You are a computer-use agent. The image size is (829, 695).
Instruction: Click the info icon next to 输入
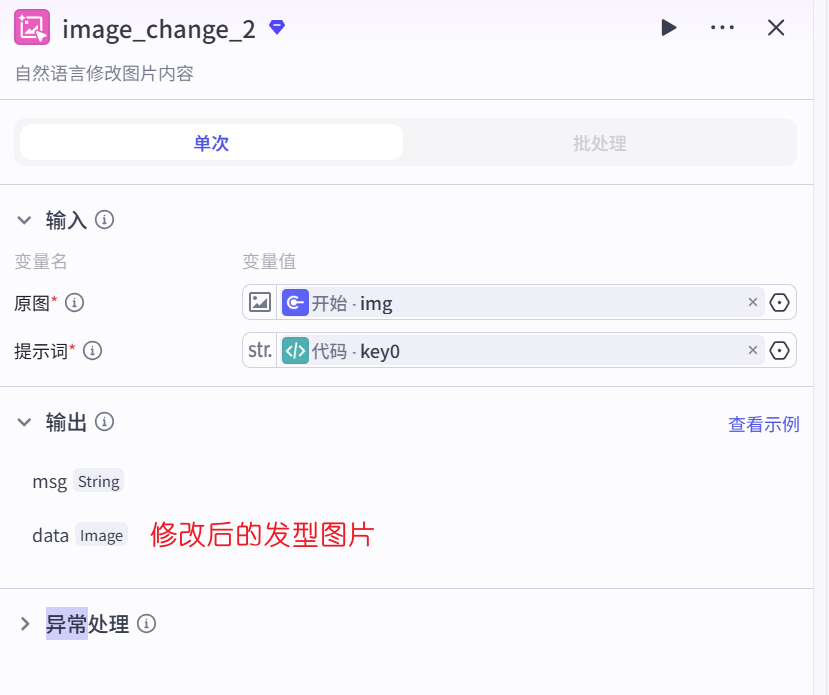[104, 220]
